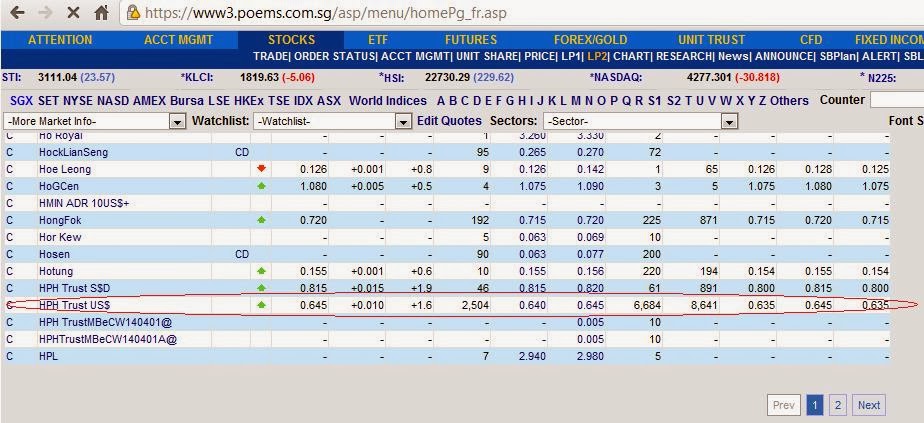Click TRADE in the stocks submenu

click(270, 57)
